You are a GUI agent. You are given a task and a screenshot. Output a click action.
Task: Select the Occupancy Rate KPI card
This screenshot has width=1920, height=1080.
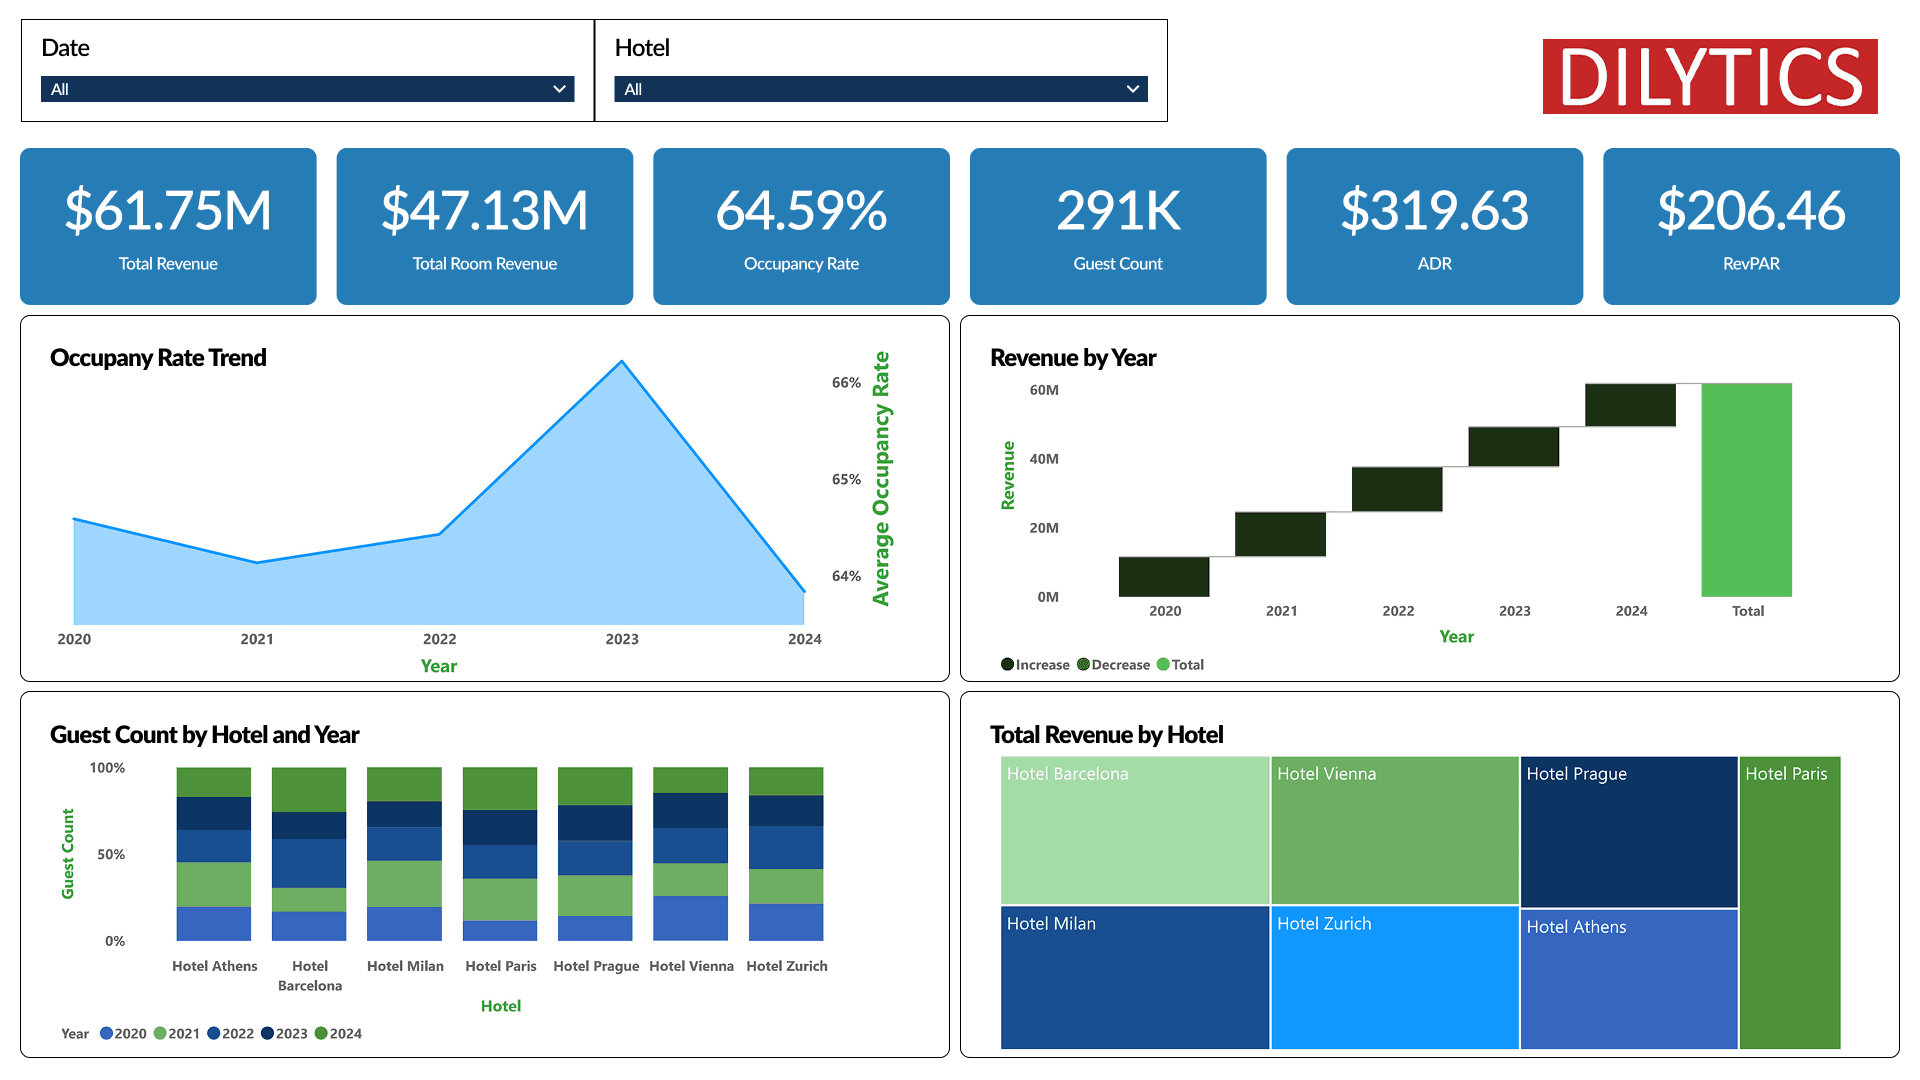(801, 226)
